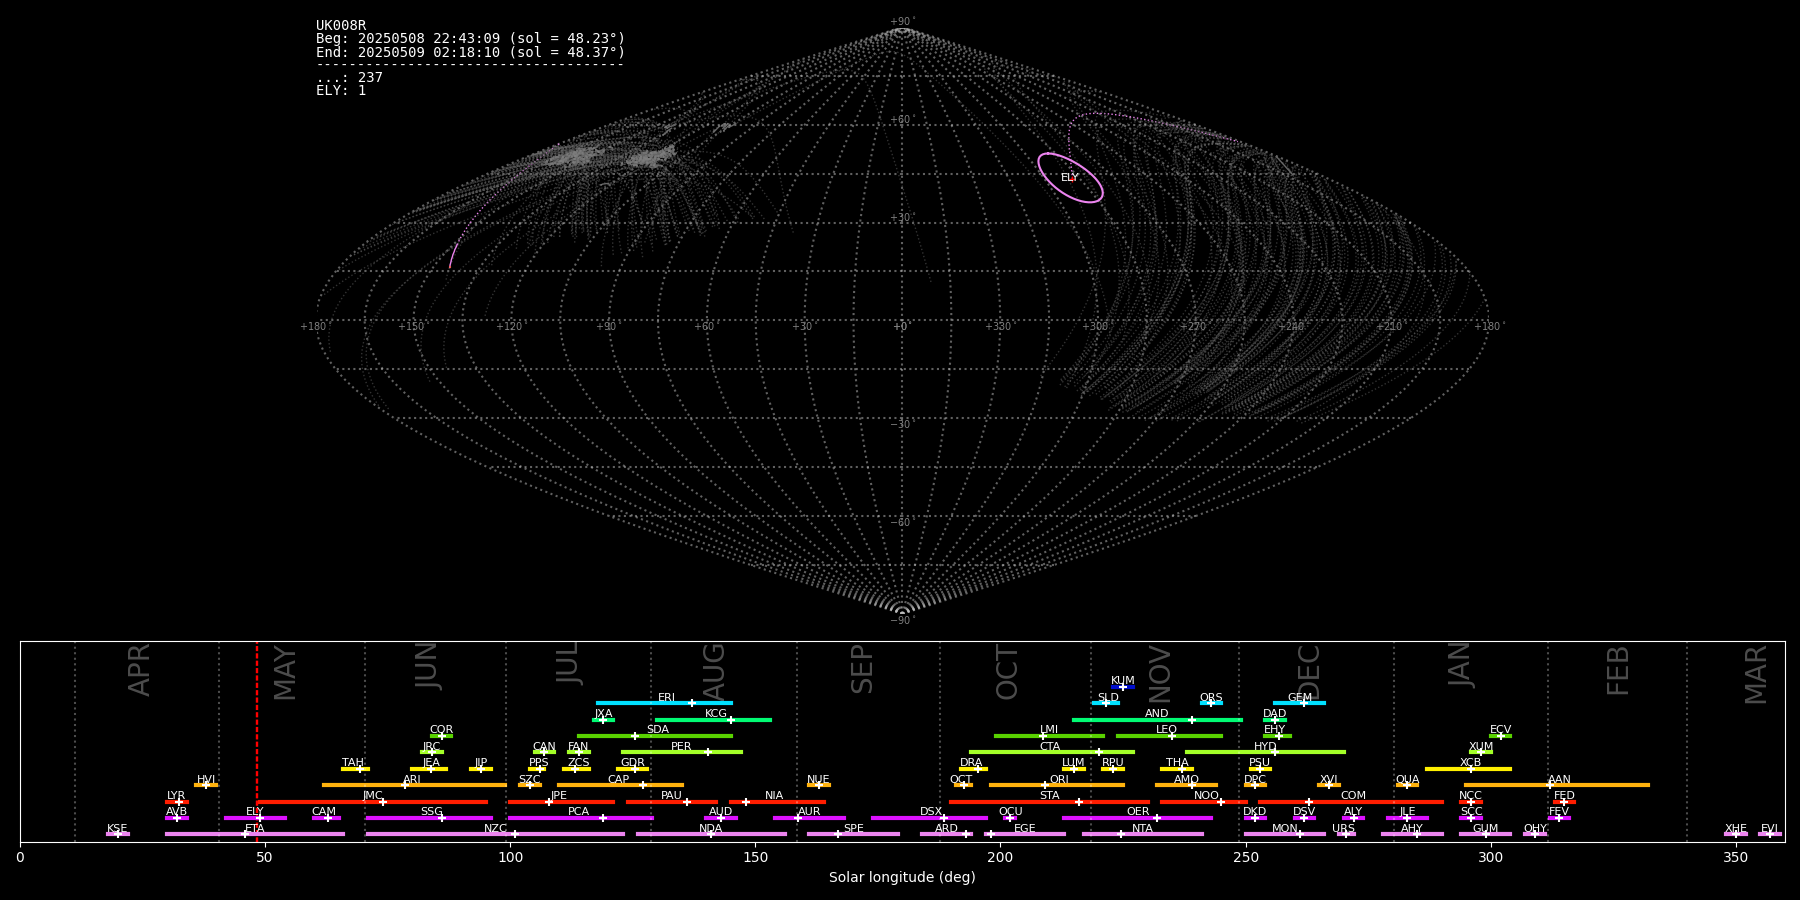Viewport: 1800px width, 900px height.
Task: Click the FED shower label
Action: click(x=1564, y=796)
